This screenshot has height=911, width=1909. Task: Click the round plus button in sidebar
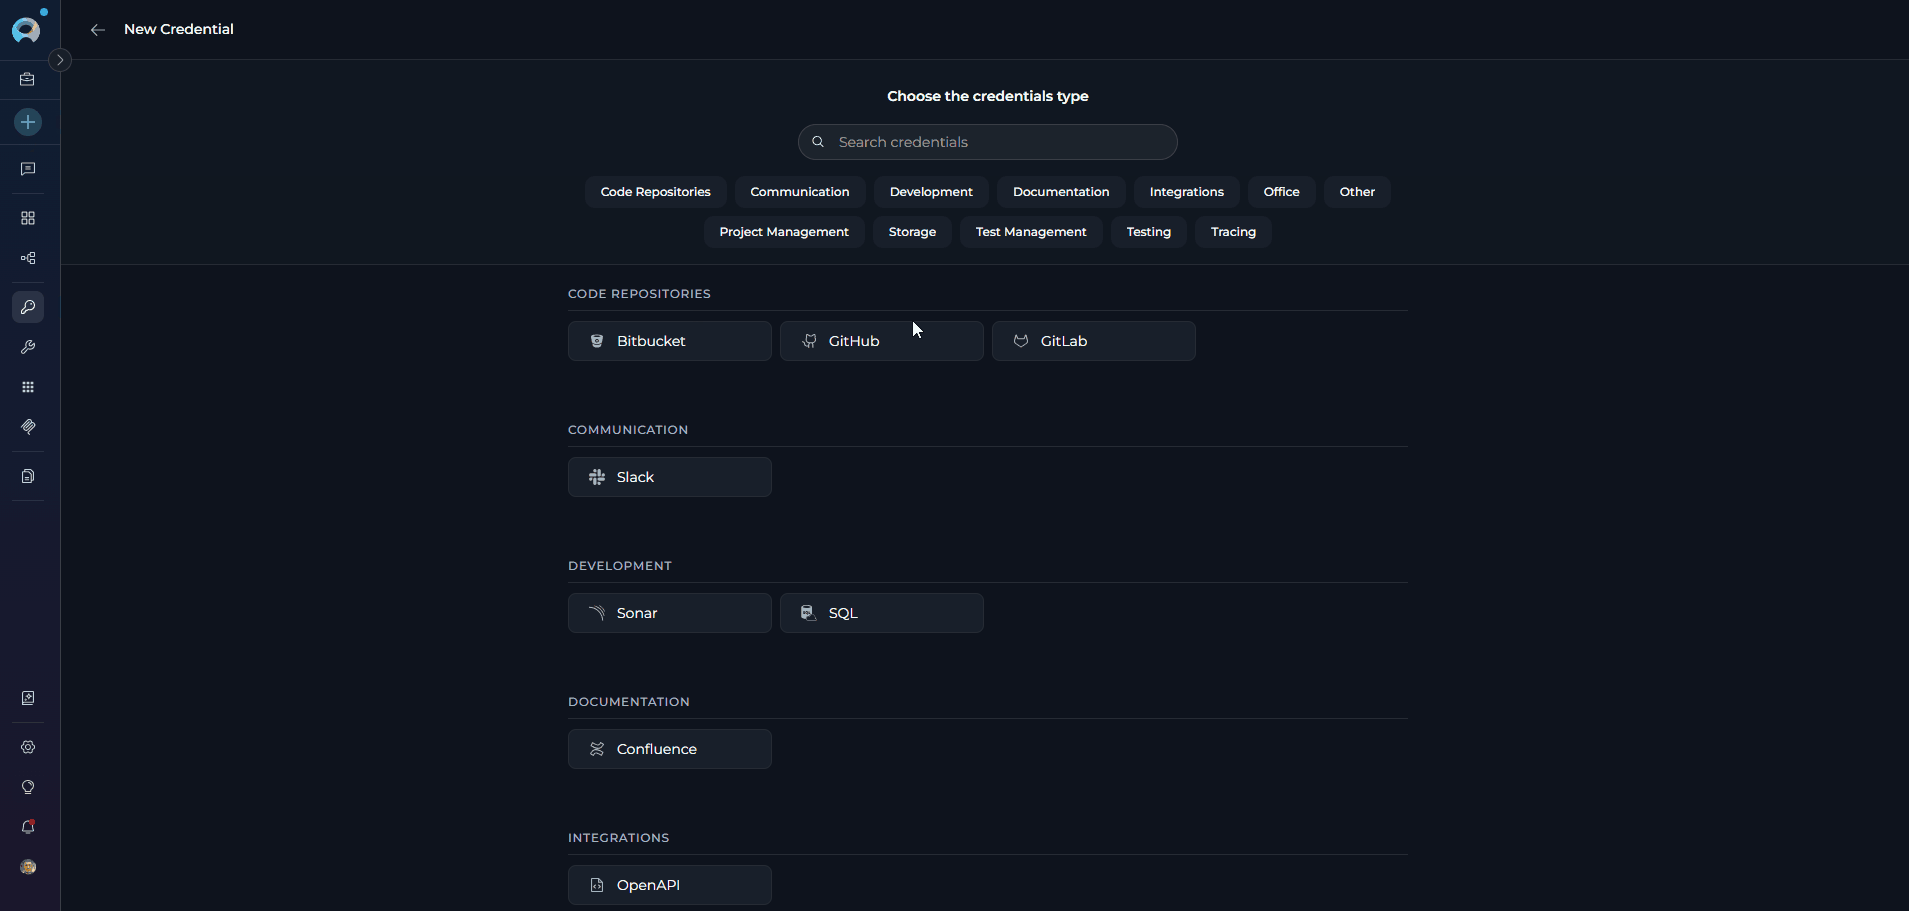28,122
